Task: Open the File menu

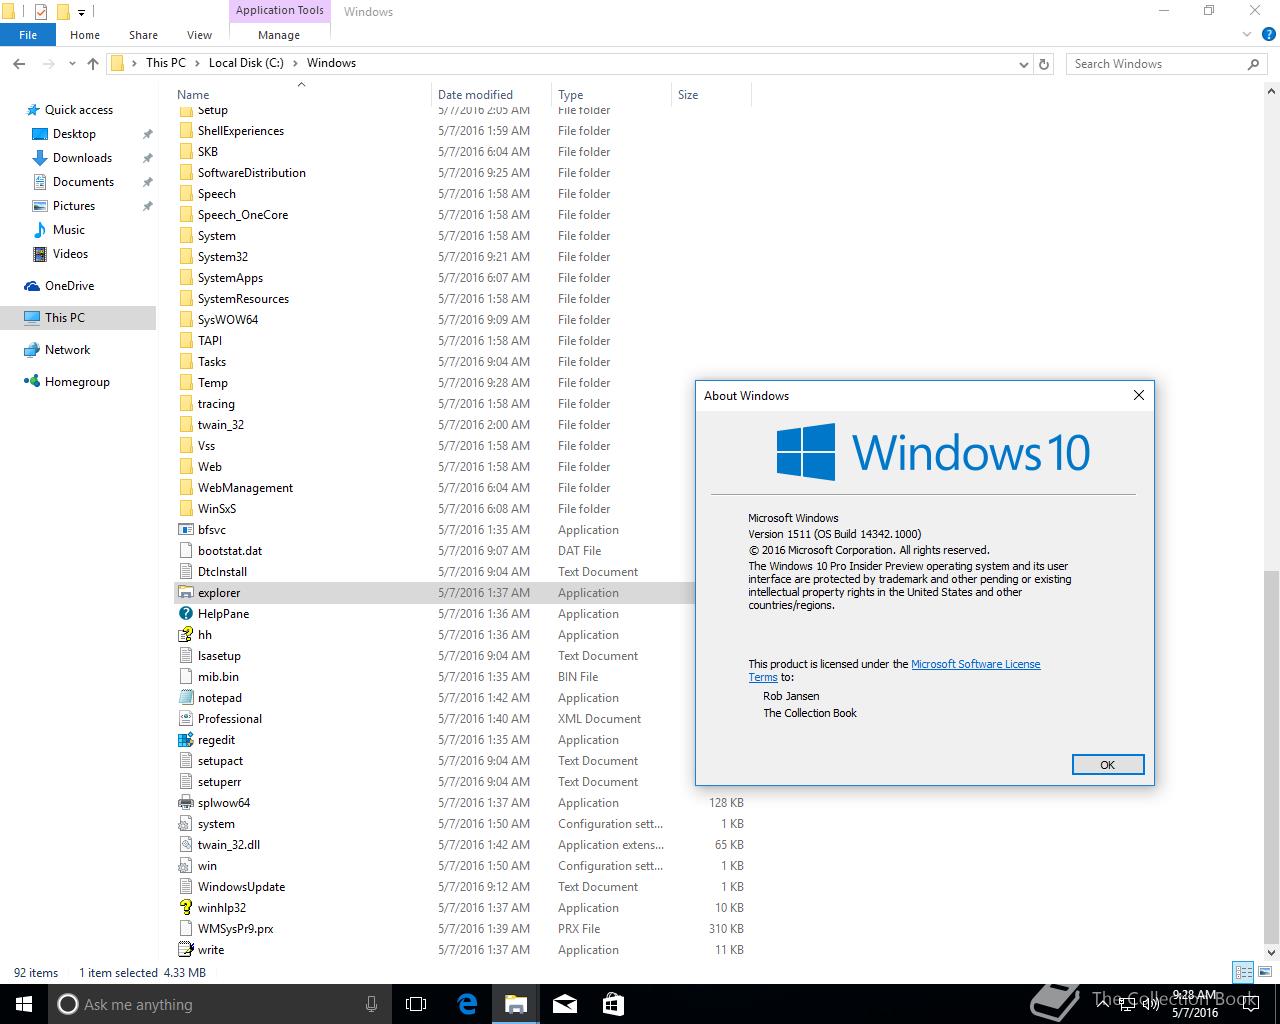Action: point(28,35)
